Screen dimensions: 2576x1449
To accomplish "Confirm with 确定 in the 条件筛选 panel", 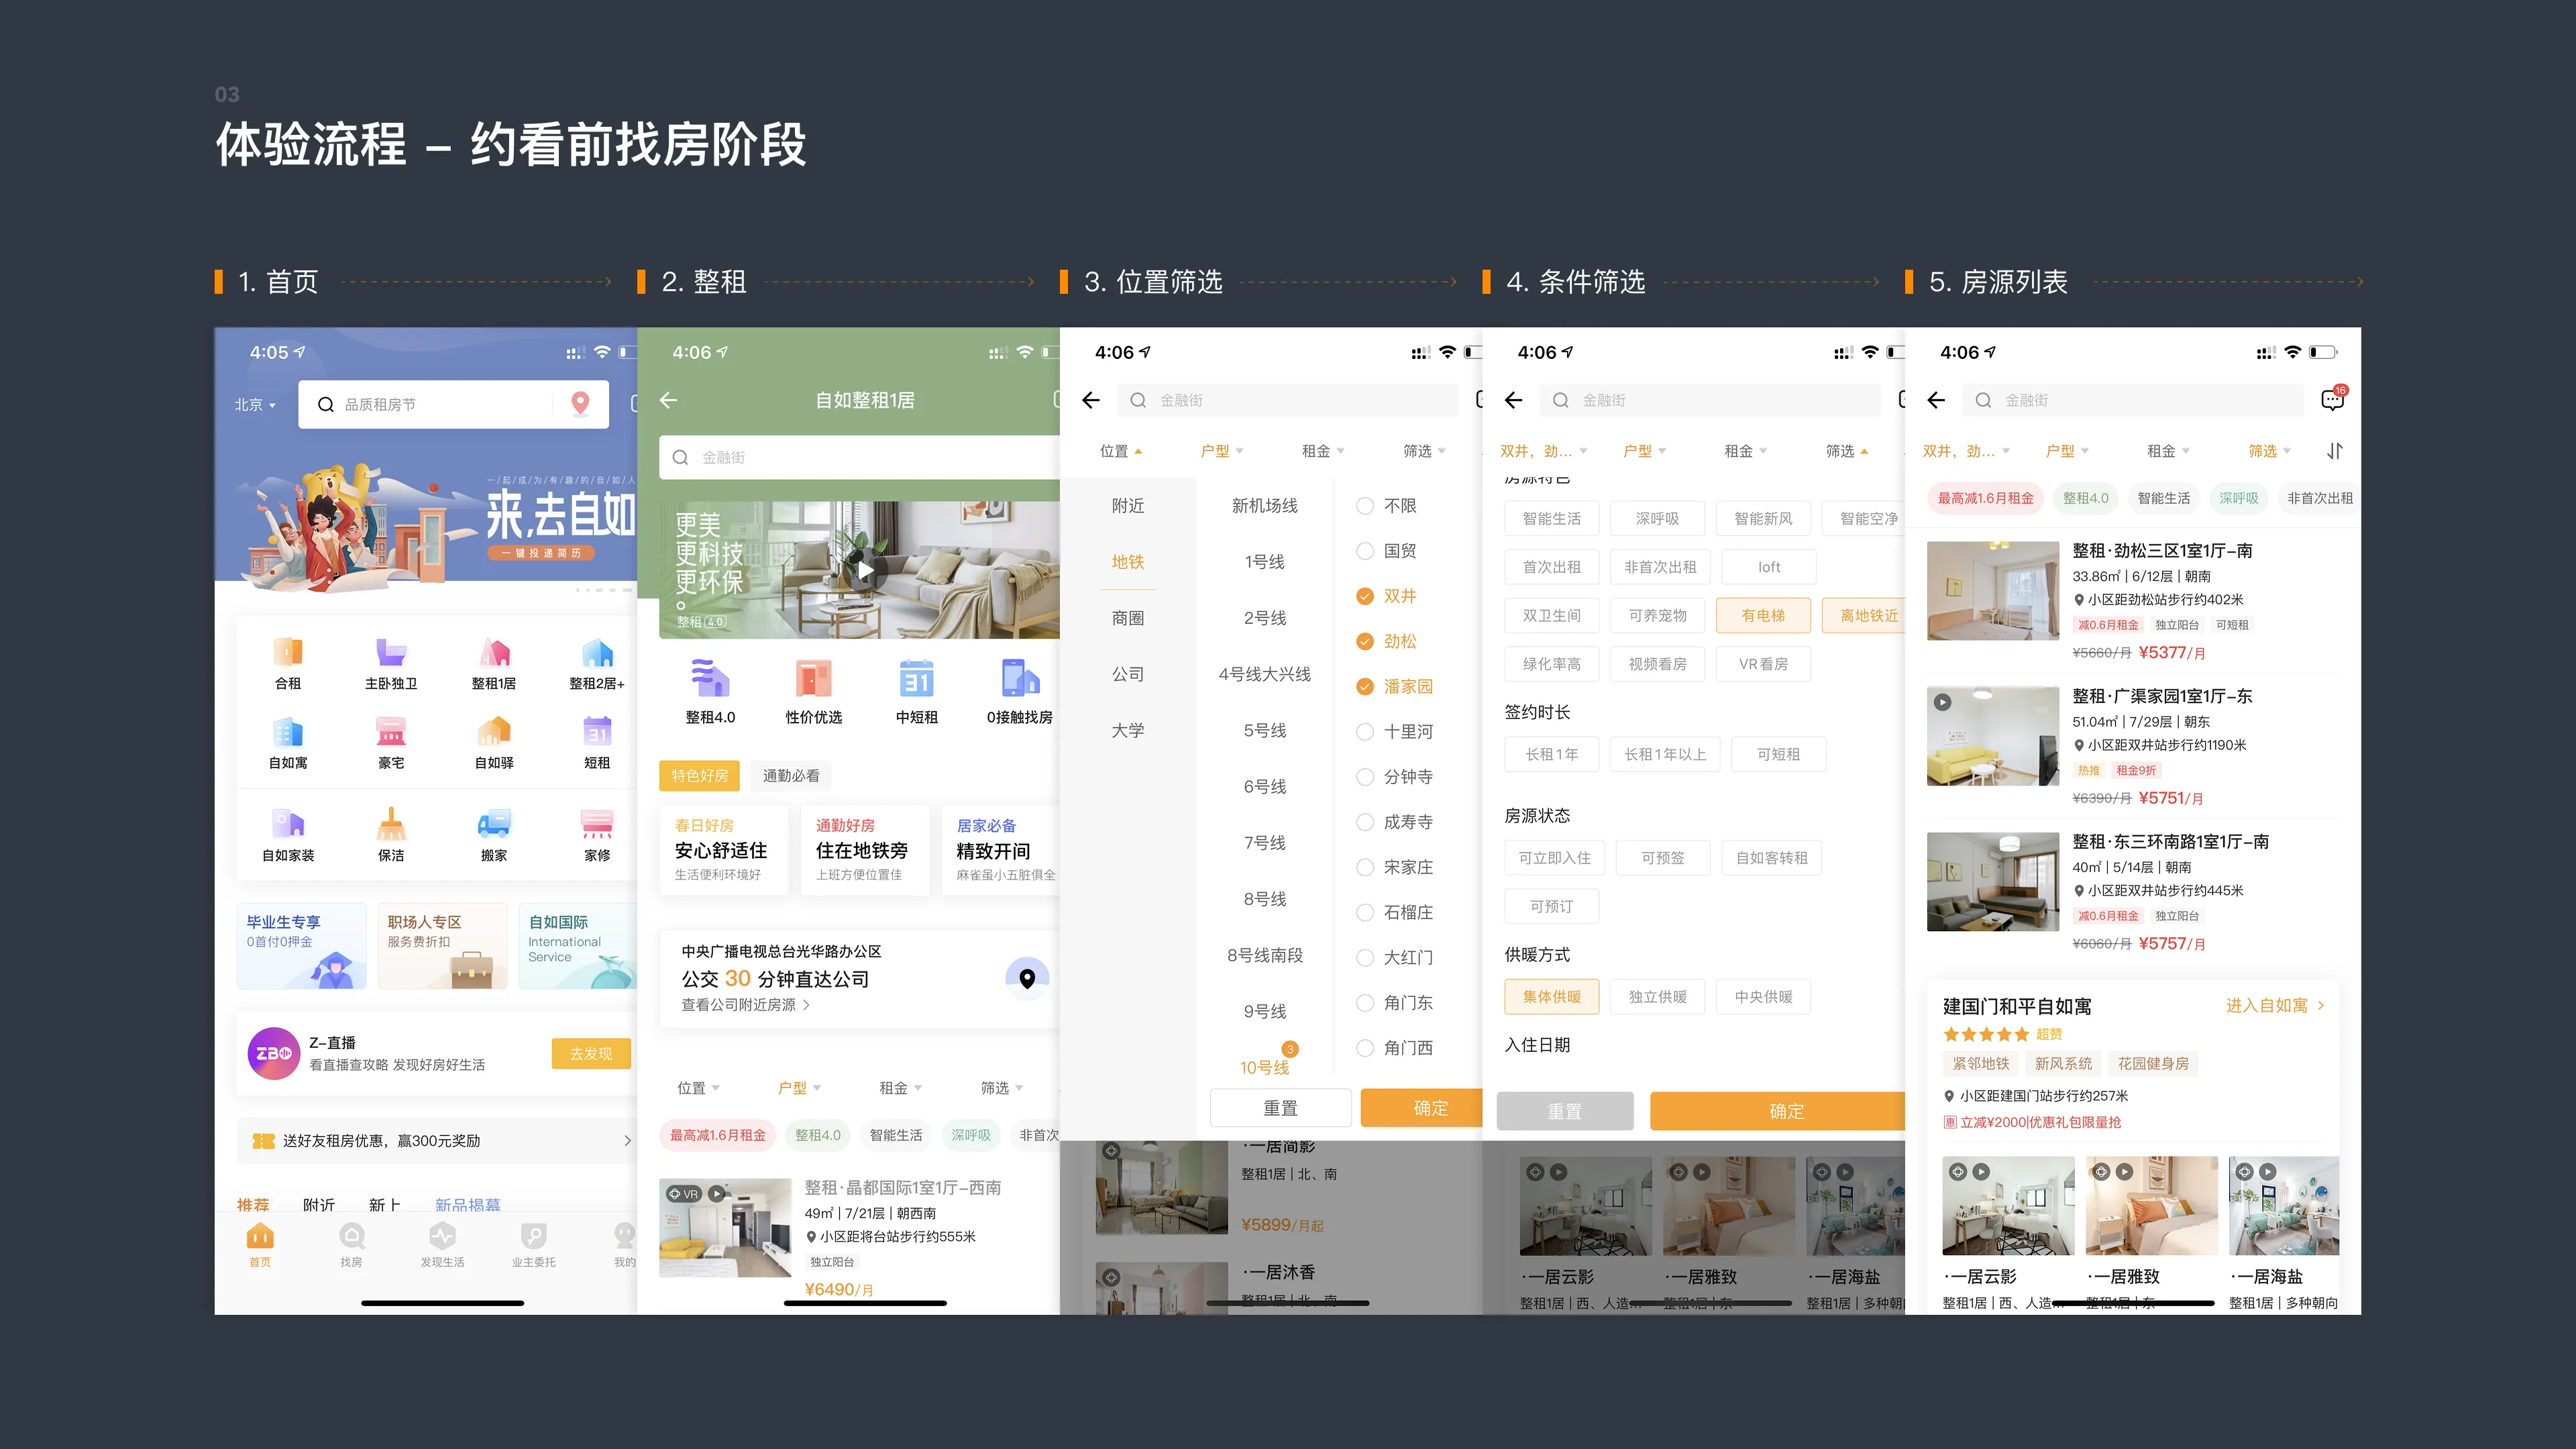I will (x=1777, y=1111).
